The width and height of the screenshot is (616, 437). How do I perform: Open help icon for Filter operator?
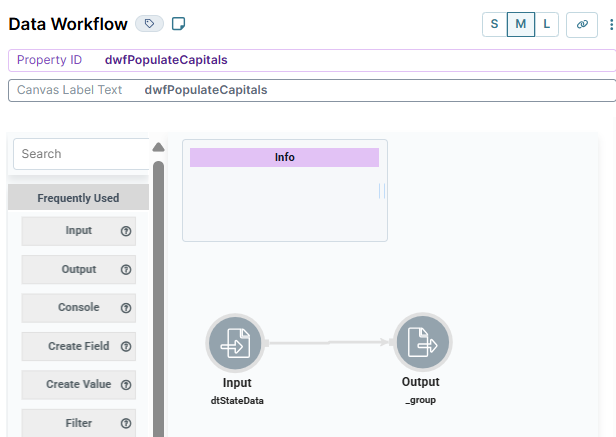click(126, 423)
